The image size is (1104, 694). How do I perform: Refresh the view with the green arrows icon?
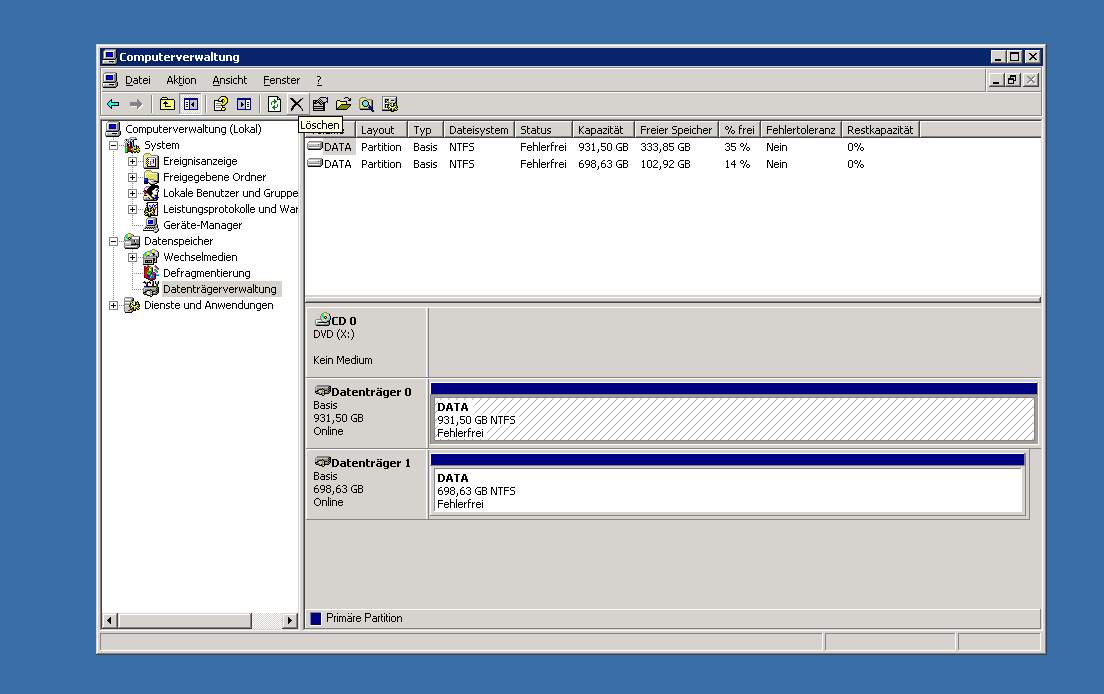coord(275,104)
